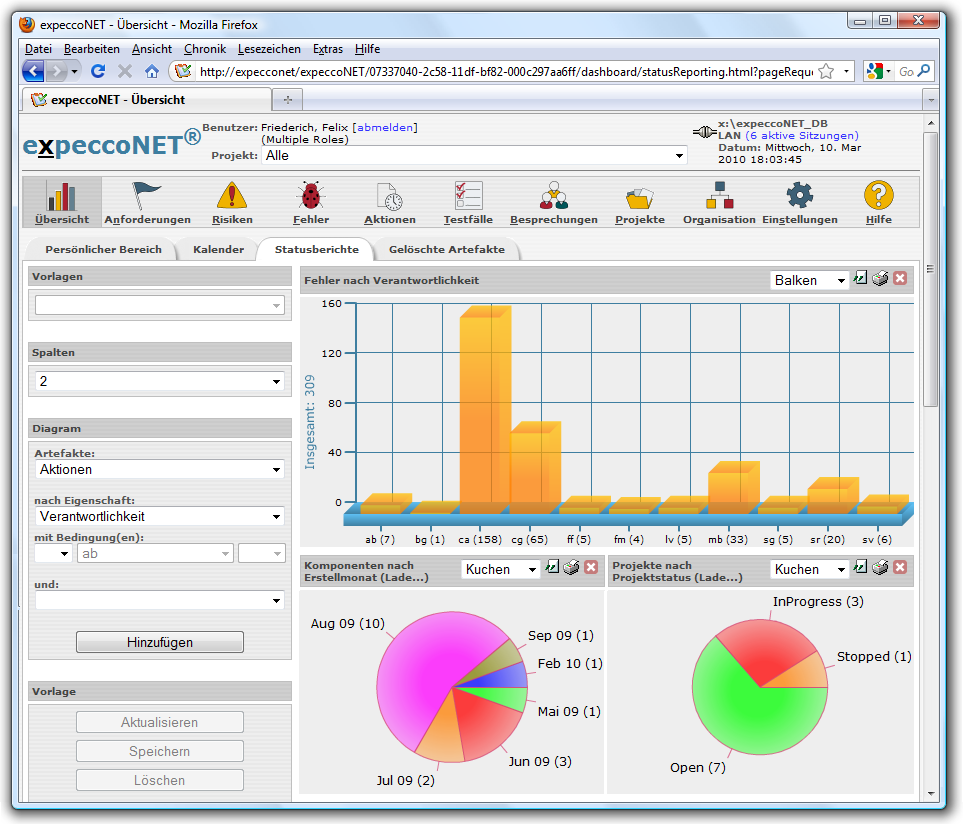963x825 pixels.
Task: Open the Risiken warning section
Action: pyautogui.click(x=232, y=202)
